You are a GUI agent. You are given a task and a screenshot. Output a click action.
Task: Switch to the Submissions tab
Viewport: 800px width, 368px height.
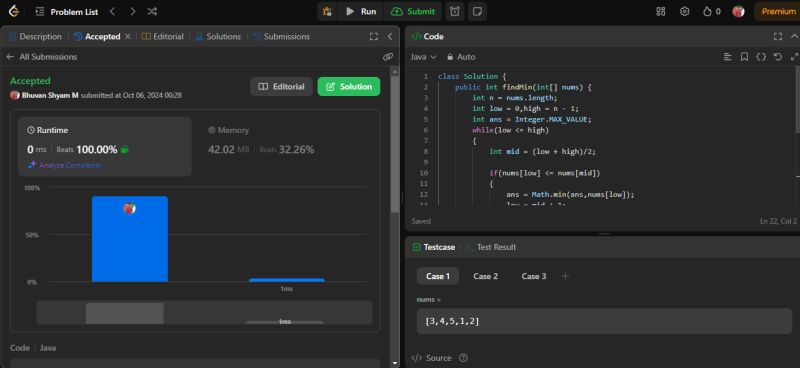[x=282, y=37]
